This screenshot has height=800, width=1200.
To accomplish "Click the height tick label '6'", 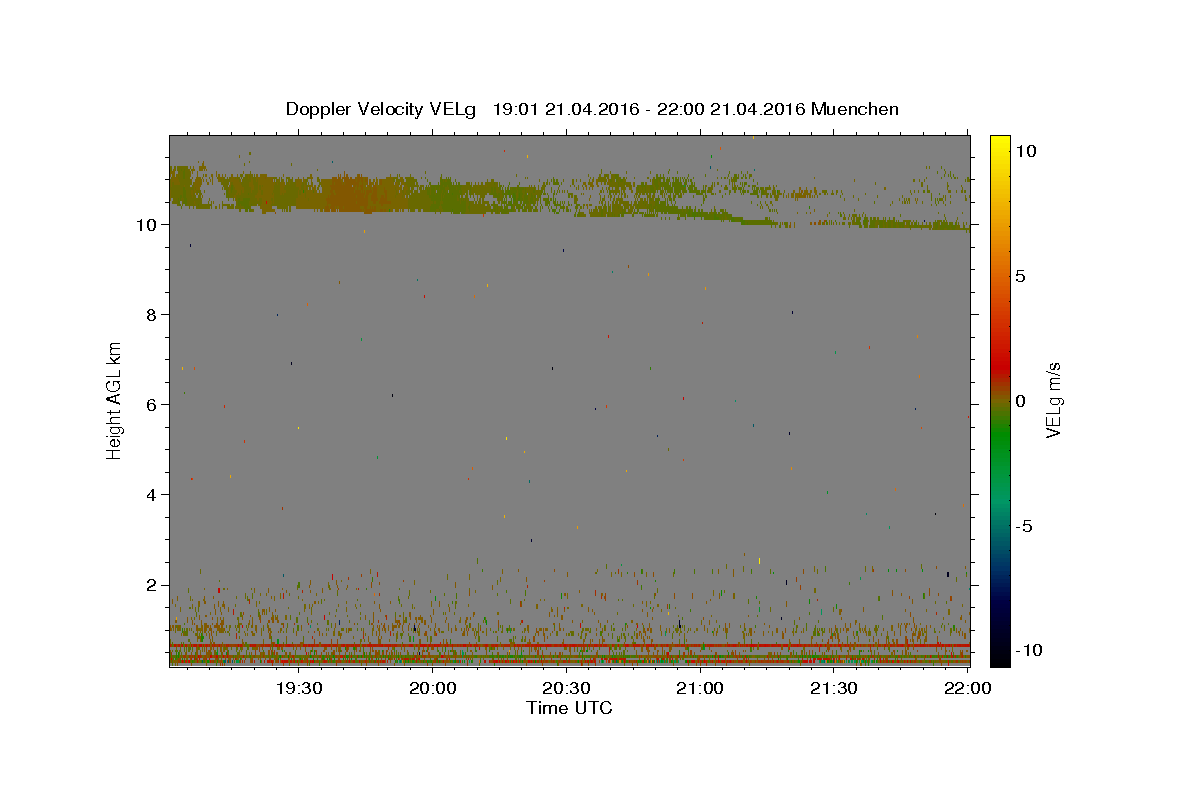I will point(152,404).
